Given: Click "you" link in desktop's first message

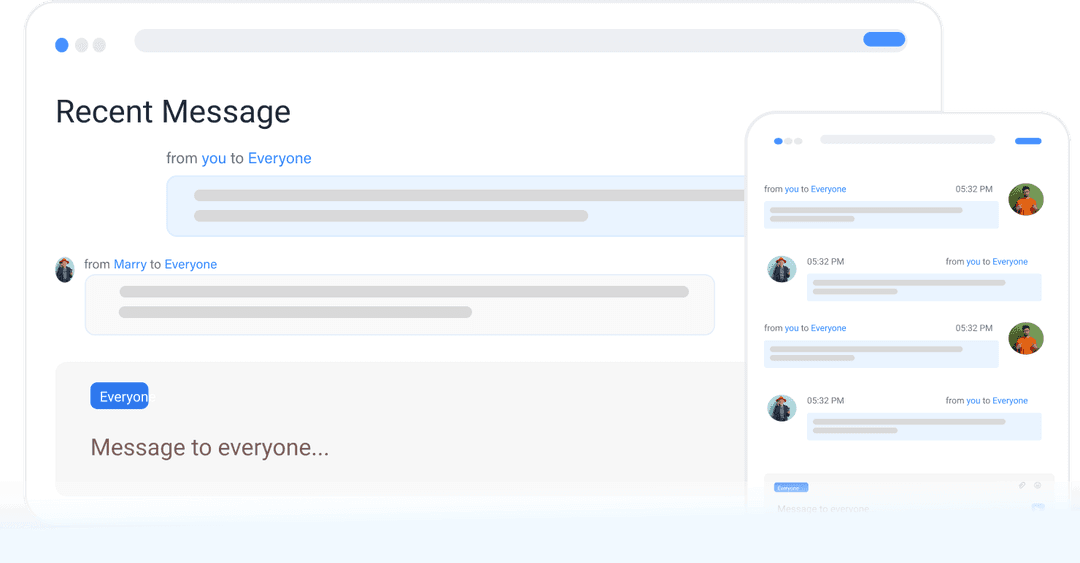Looking at the screenshot, I should tap(214, 158).
